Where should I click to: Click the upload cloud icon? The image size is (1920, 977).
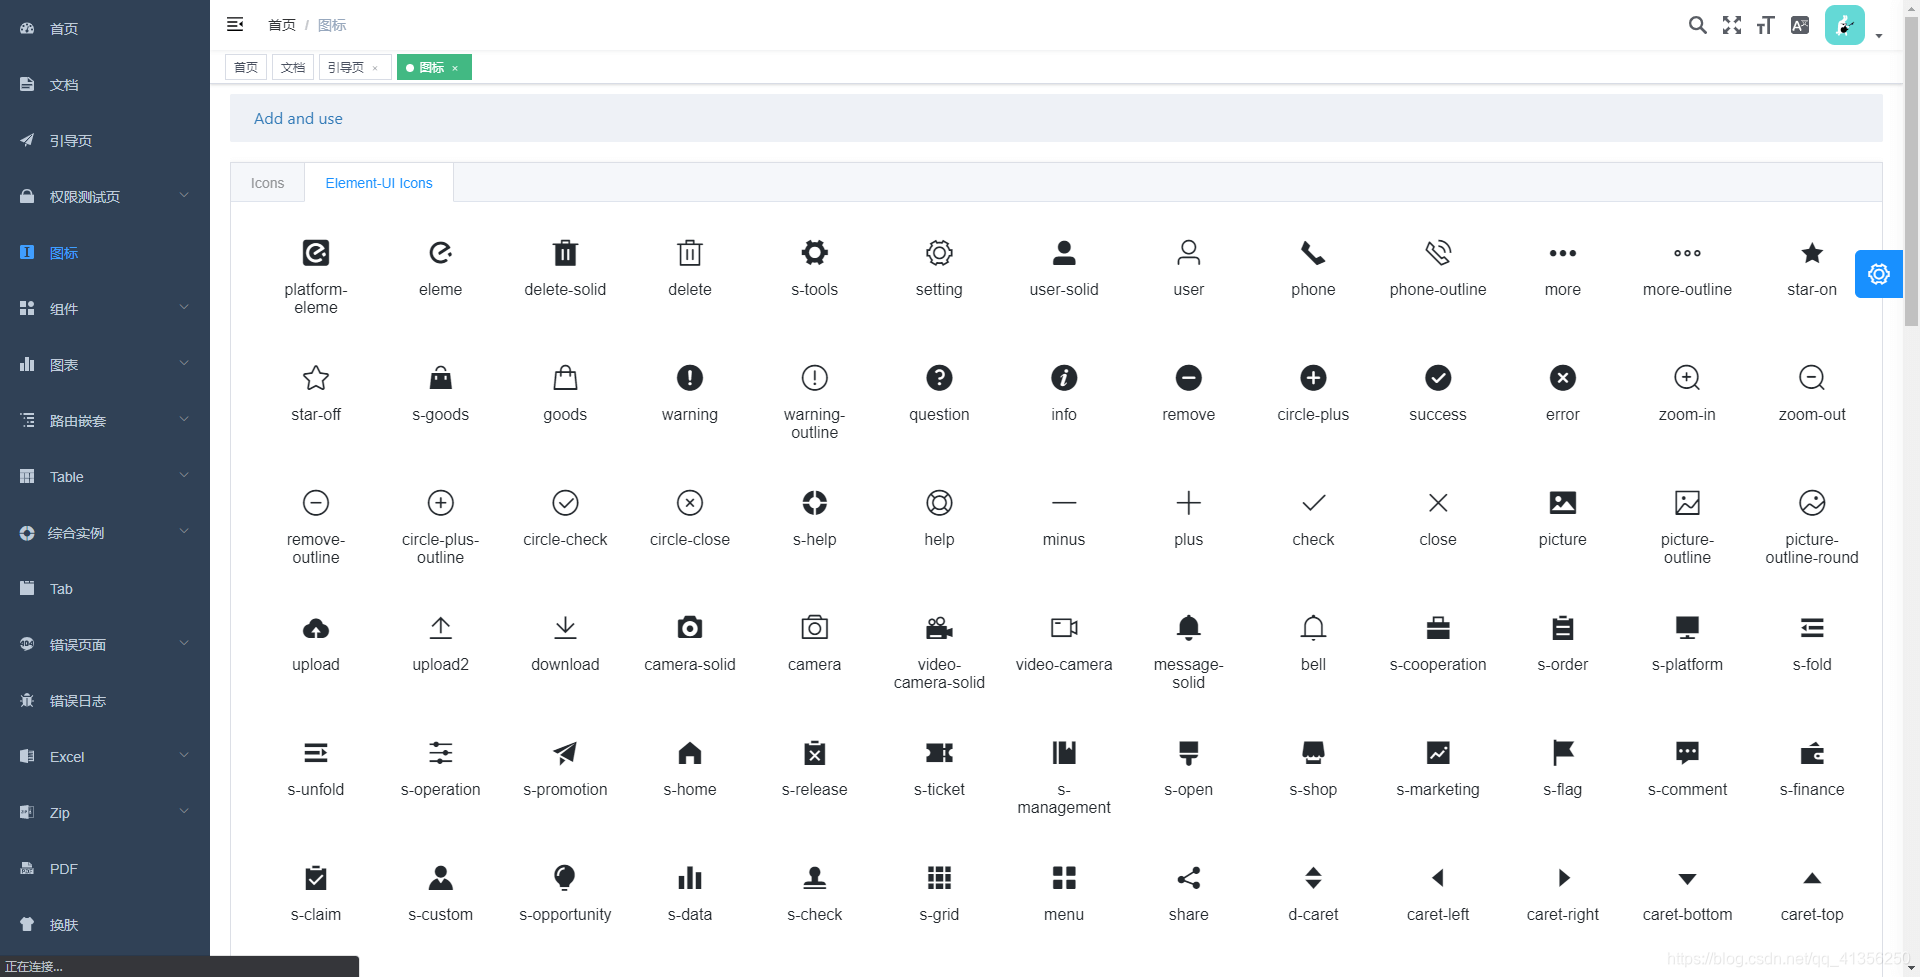pyautogui.click(x=316, y=628)
